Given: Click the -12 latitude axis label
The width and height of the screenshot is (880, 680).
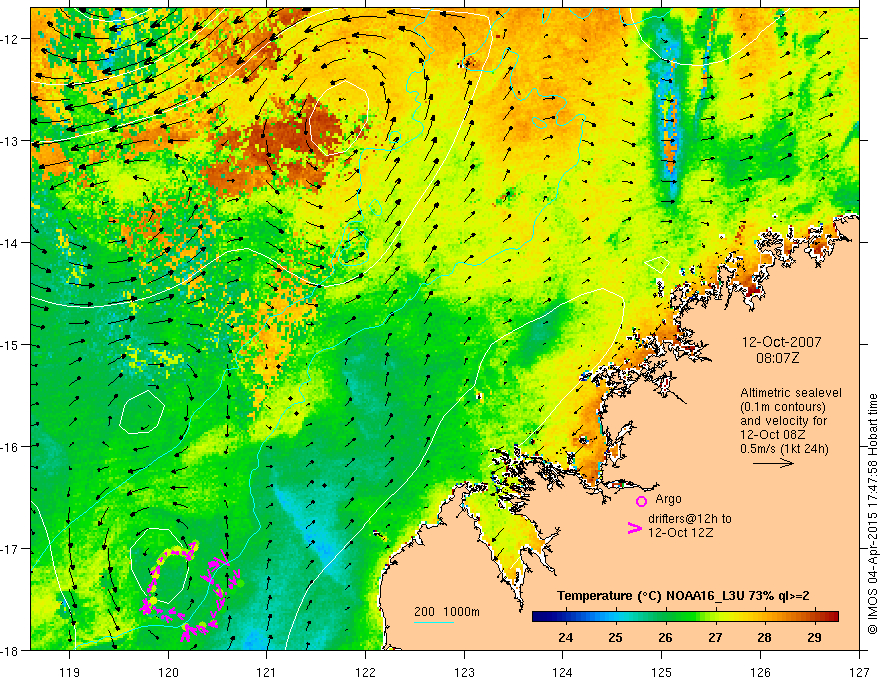Looking at the screenshot, I should [11, 39].
